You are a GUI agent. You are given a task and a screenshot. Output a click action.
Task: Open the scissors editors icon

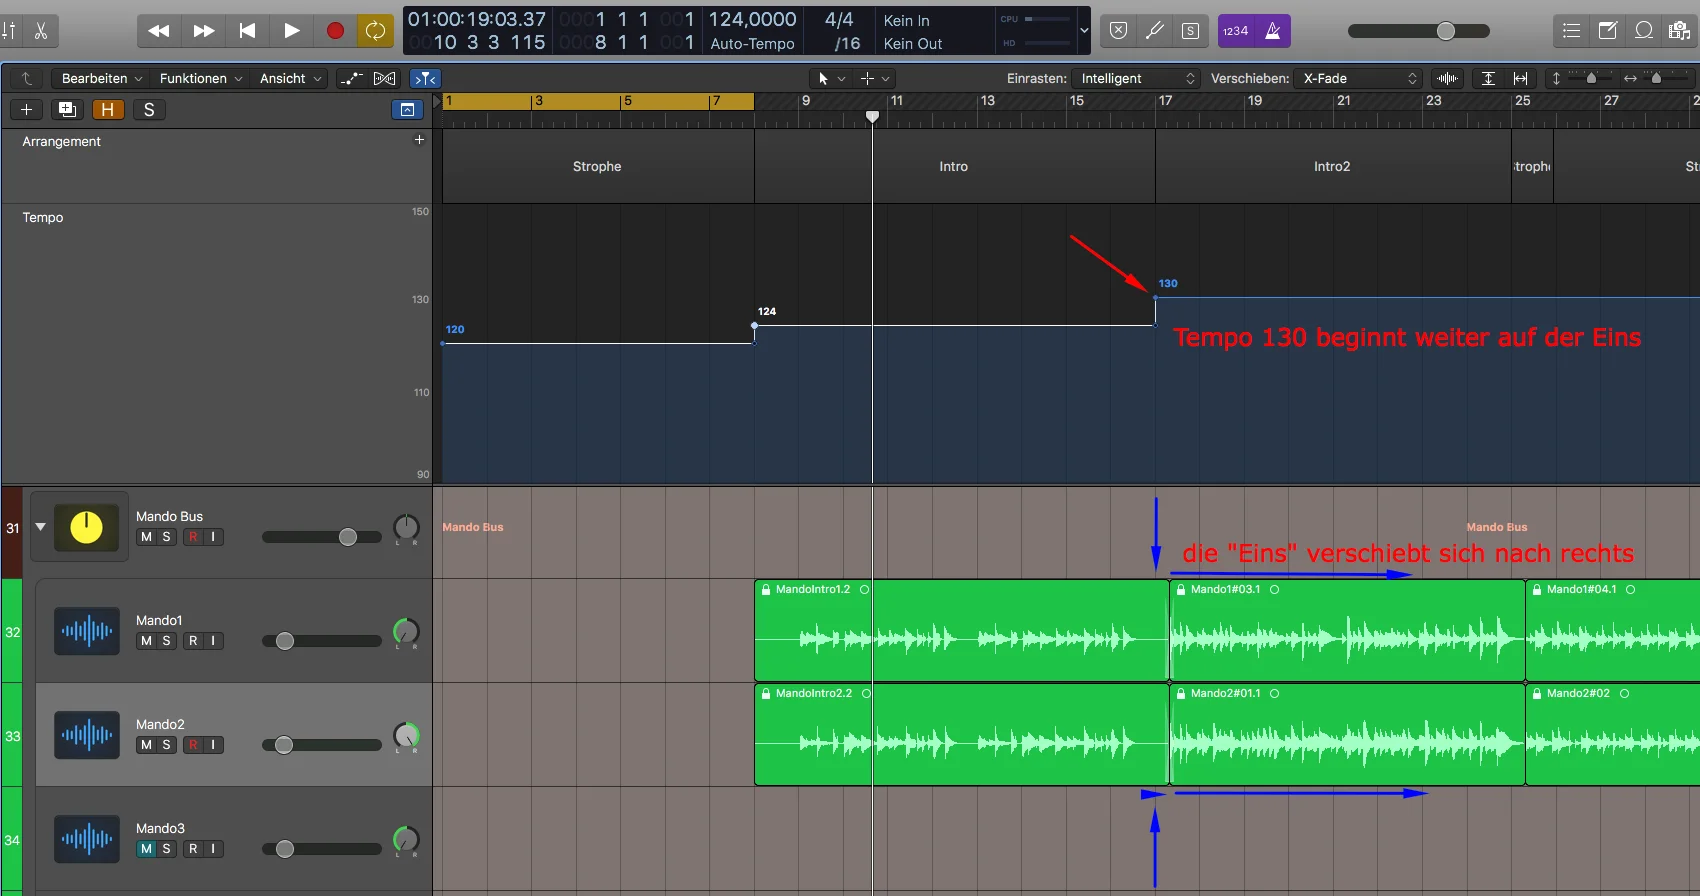pyautogui.click(x=41, y=31)
